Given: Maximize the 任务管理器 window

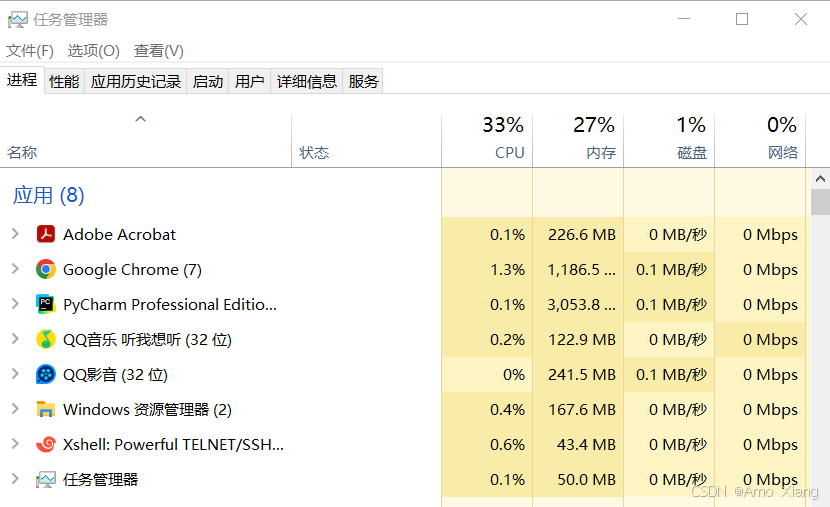Looking at the screenshot, I should click(x=742, y=19).
